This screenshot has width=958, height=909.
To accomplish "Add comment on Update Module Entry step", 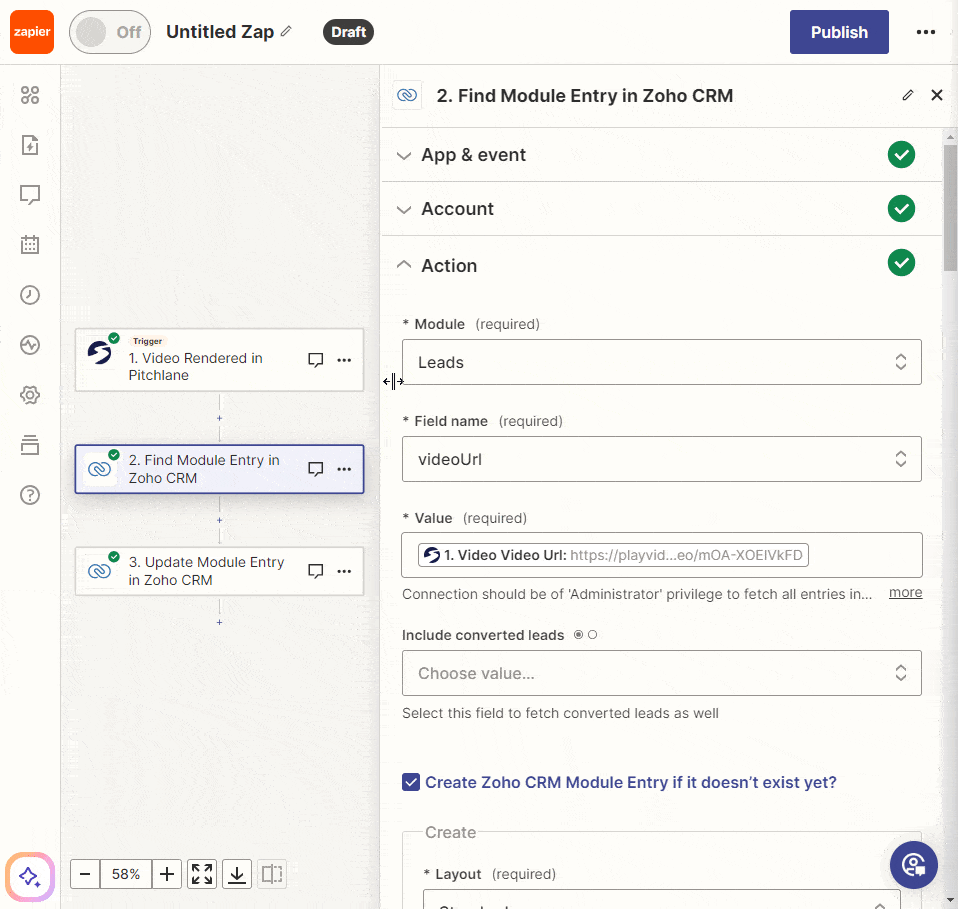I will coord(315,571).
